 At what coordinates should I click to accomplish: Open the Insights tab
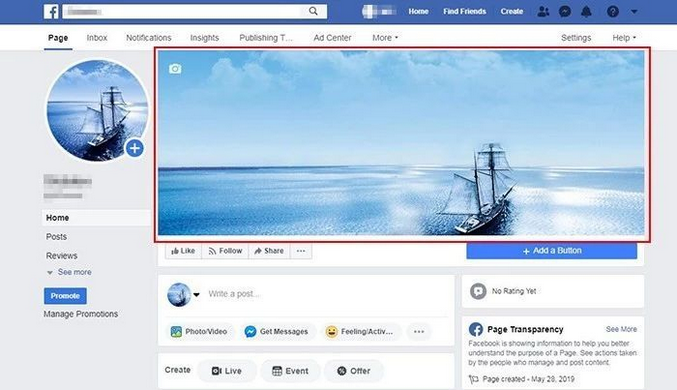(x=205, y=38)
